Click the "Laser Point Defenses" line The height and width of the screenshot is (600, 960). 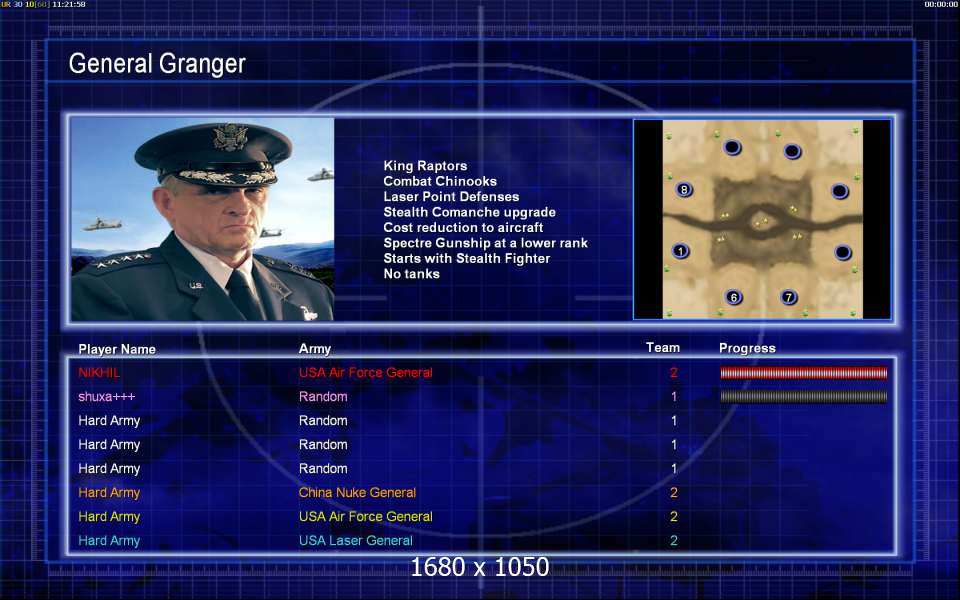[451, 197]
